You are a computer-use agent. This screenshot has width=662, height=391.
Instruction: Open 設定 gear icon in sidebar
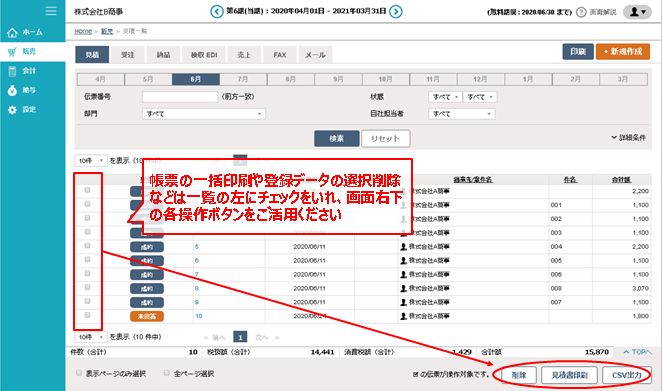[12, 110]
